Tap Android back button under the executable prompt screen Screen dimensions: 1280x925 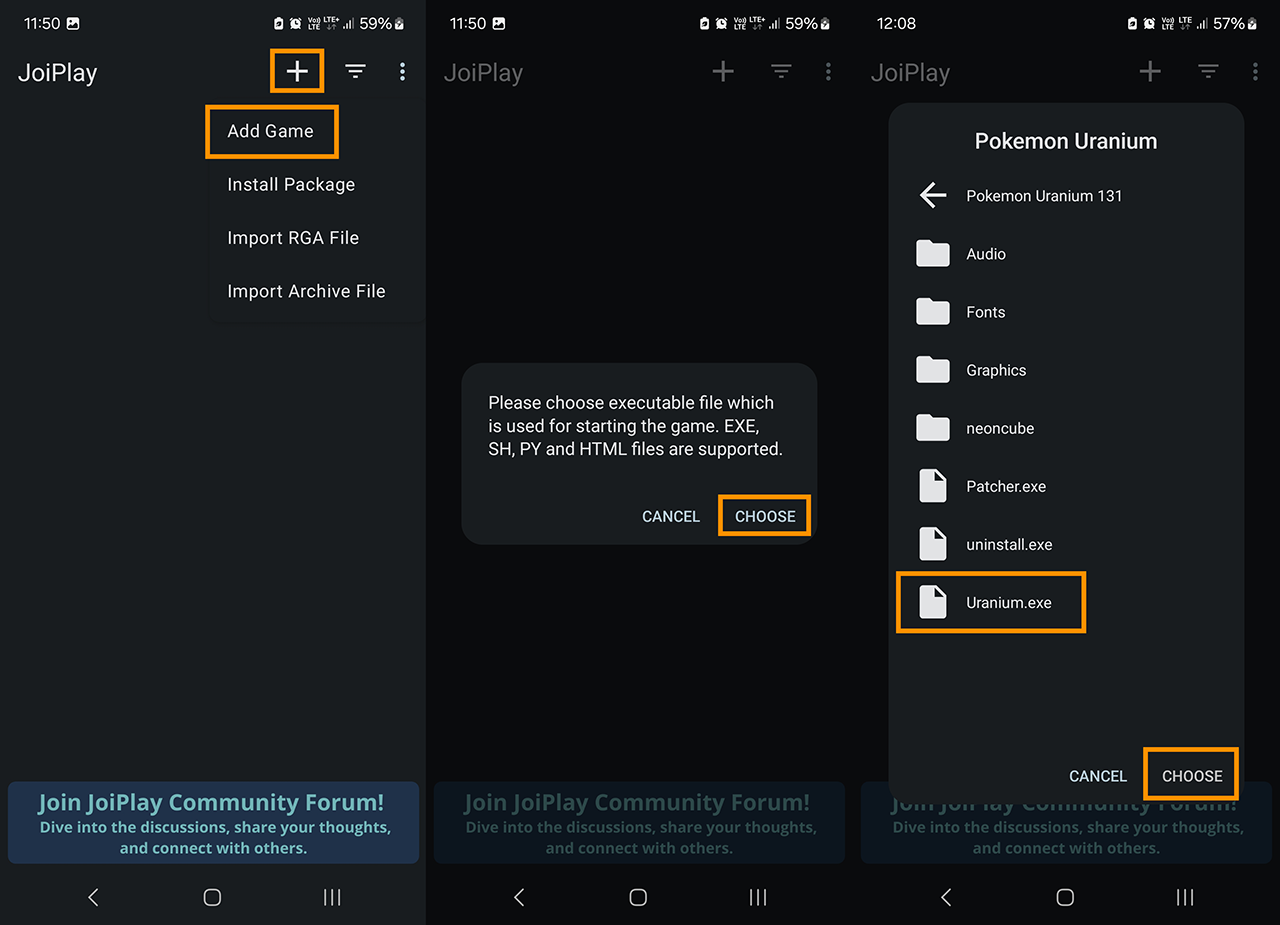519,897
